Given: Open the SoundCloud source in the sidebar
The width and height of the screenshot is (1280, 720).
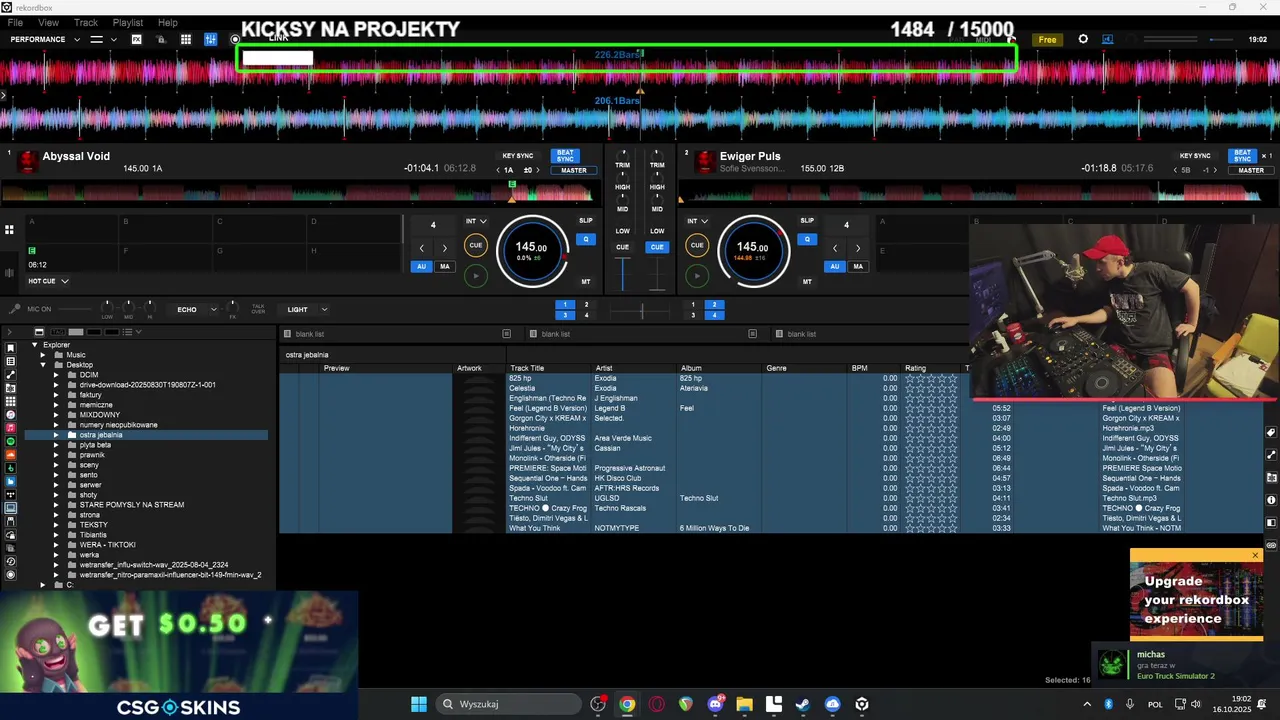Looking at the screenshot, I should click(x=11, y=454).
